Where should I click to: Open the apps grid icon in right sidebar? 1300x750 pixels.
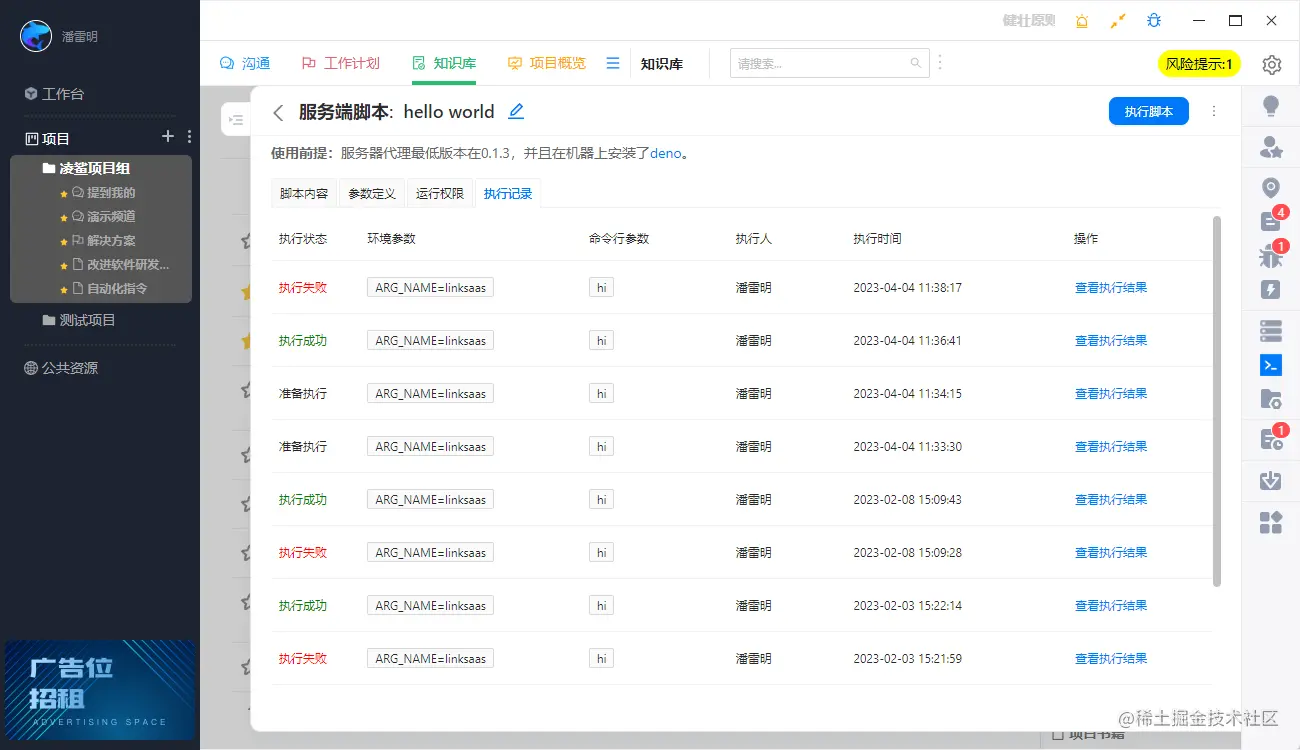1271,522
